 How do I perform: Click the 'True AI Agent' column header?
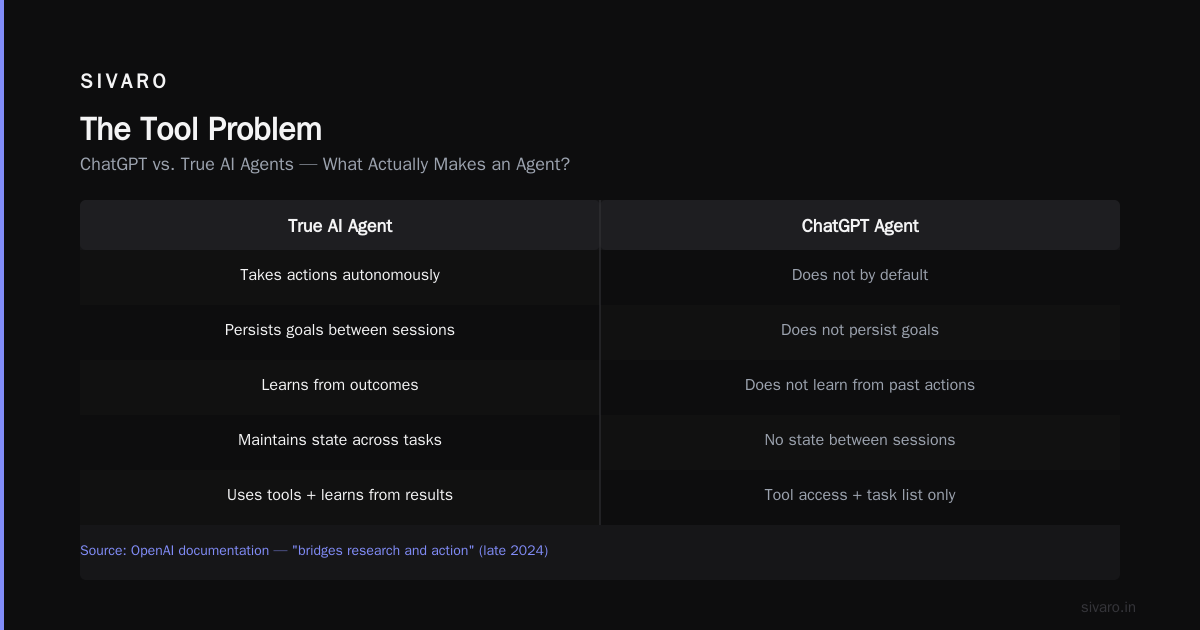pyautogui.click(x=340, y=226)
